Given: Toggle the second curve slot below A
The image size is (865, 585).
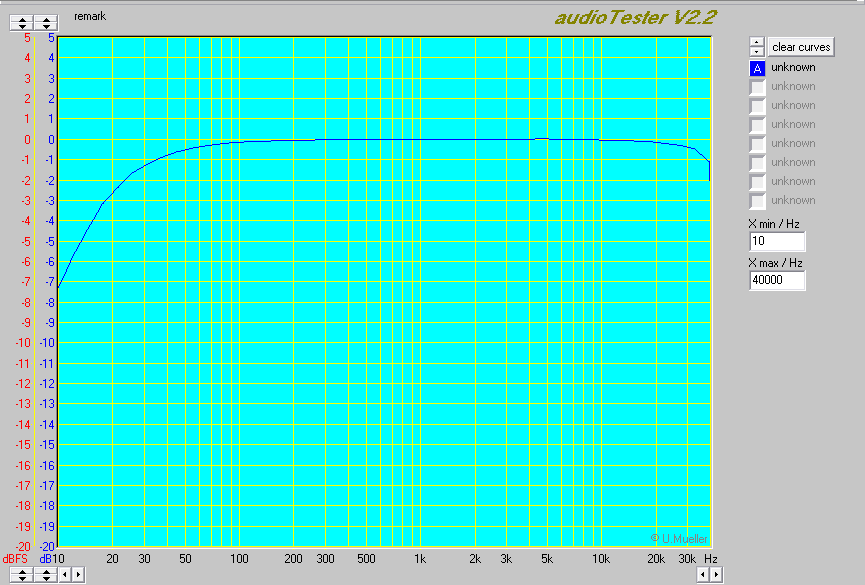Looking at the screenshot, I should [757, 106].
